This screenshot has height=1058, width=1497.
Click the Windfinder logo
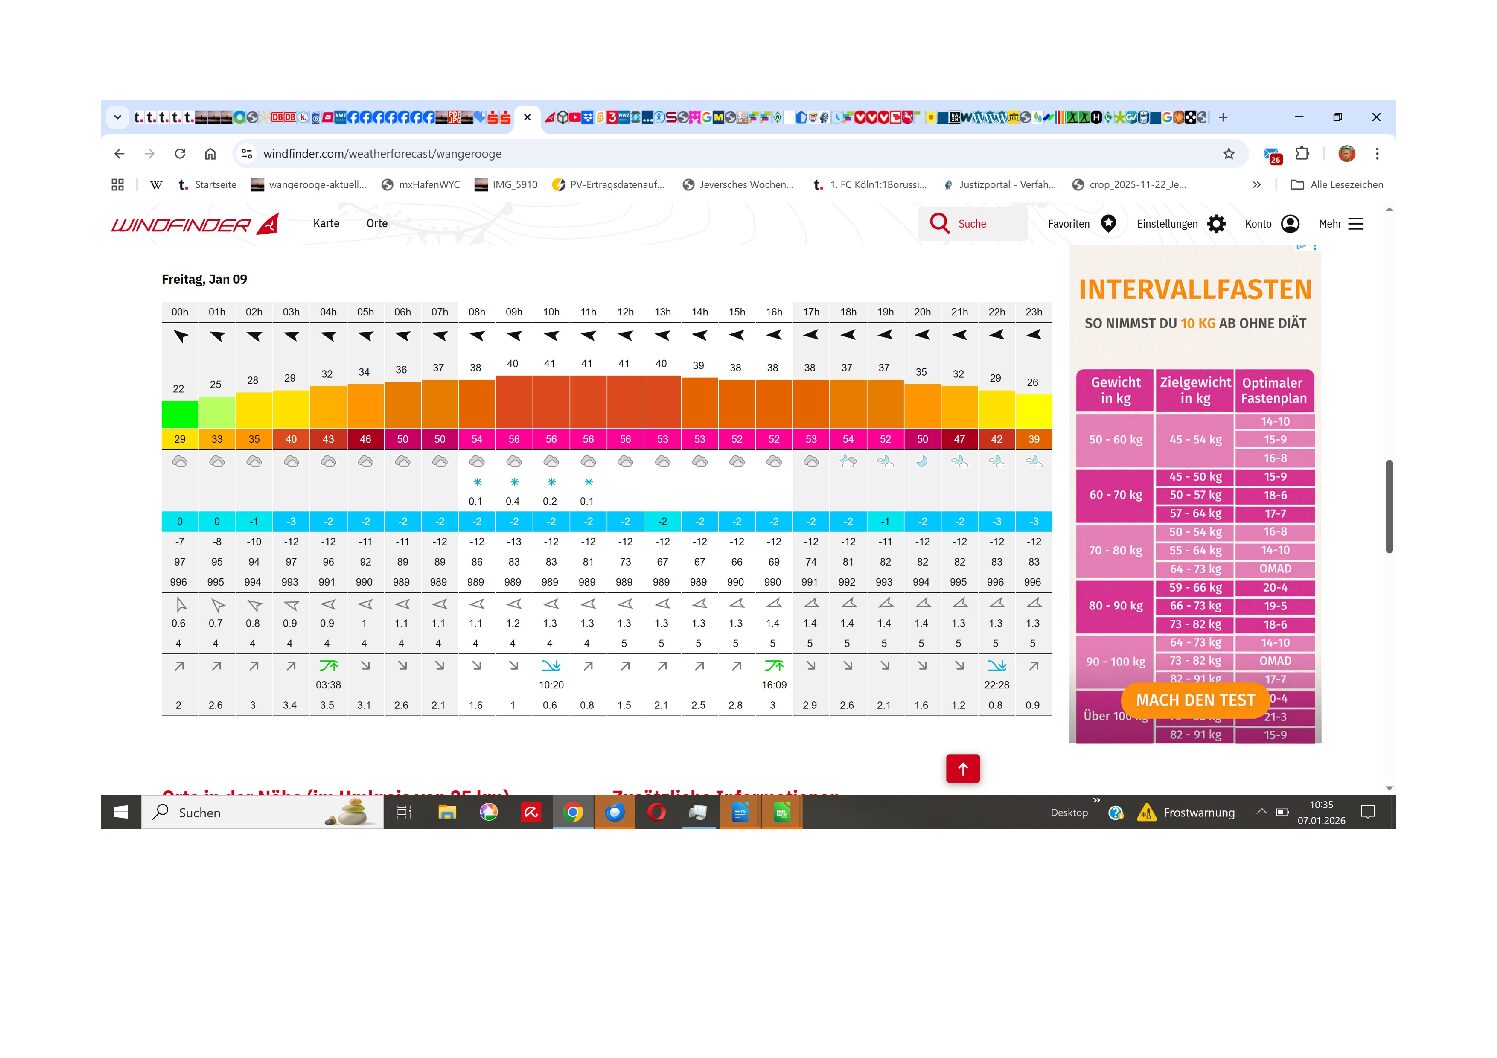(x=194, y=224)
